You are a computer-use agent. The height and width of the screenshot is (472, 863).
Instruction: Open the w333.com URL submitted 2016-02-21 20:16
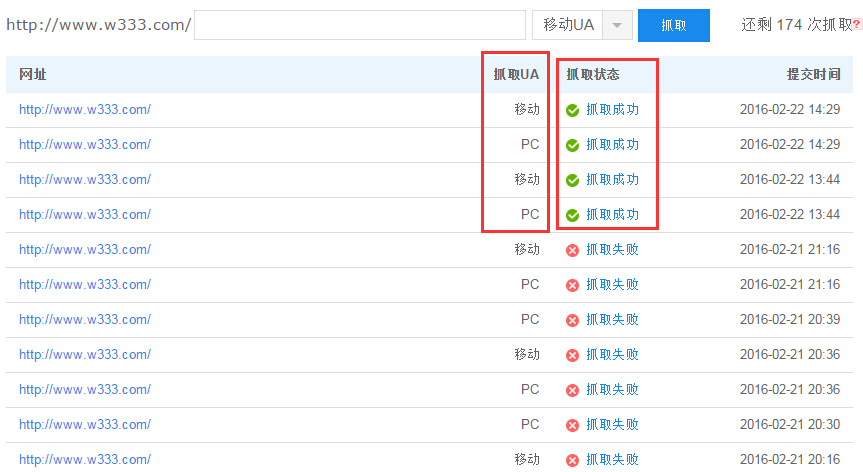pyautogui.click(x=85, y=460)
